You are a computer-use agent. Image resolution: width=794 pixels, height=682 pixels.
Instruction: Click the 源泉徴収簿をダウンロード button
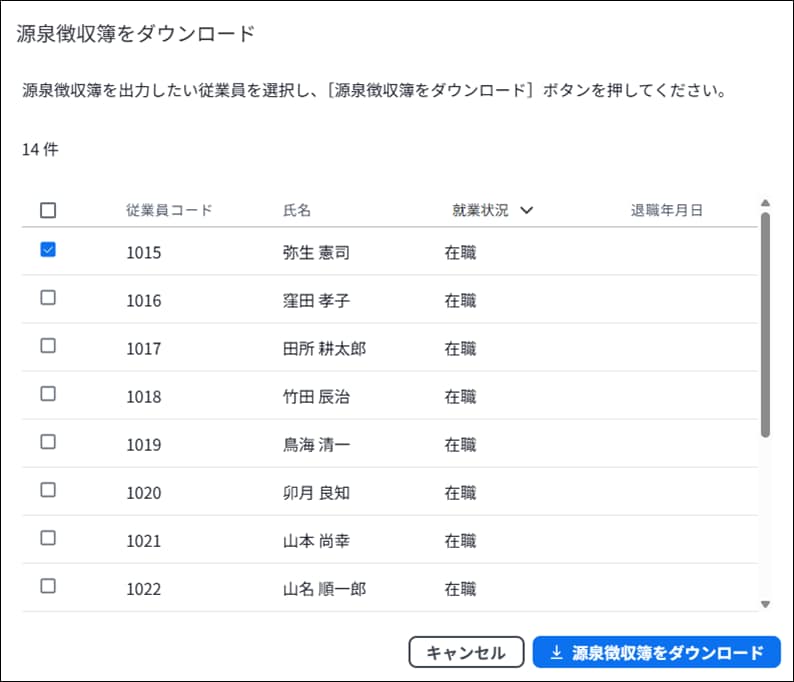click(x=656, y=653)
